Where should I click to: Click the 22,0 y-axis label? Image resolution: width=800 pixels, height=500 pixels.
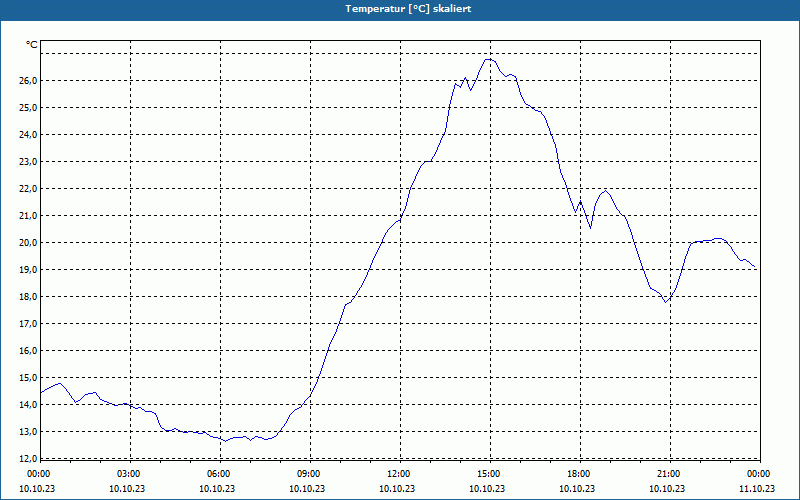(28, 189)
